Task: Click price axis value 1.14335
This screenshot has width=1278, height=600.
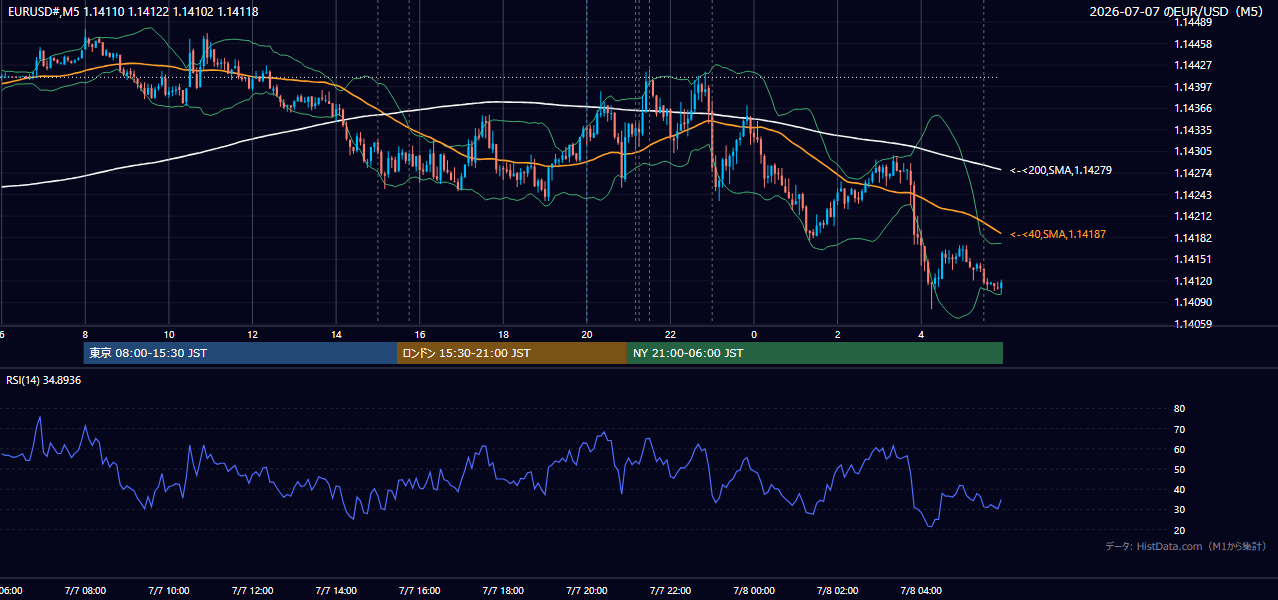Action: pos(1192,130)
